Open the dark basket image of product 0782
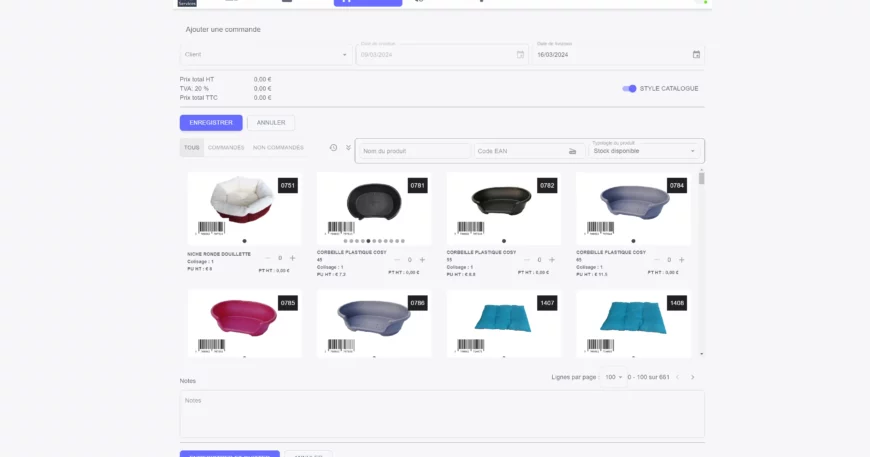Viewport: 870px width, 457px height. (502, 200)
